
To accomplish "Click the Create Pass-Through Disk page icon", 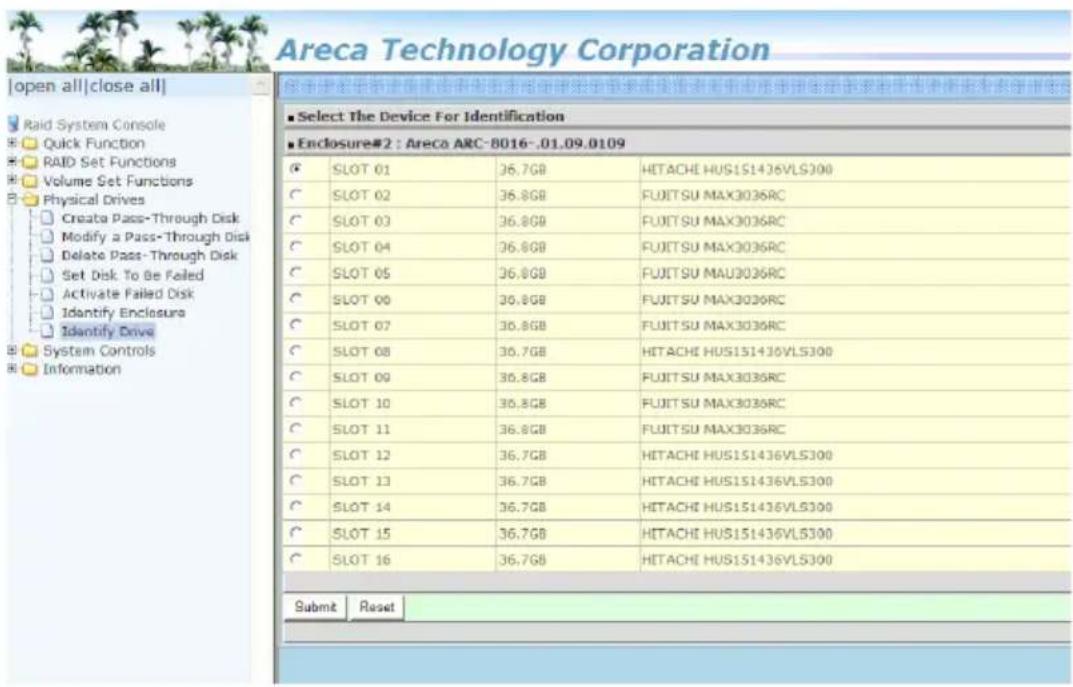I will [47, 218].
